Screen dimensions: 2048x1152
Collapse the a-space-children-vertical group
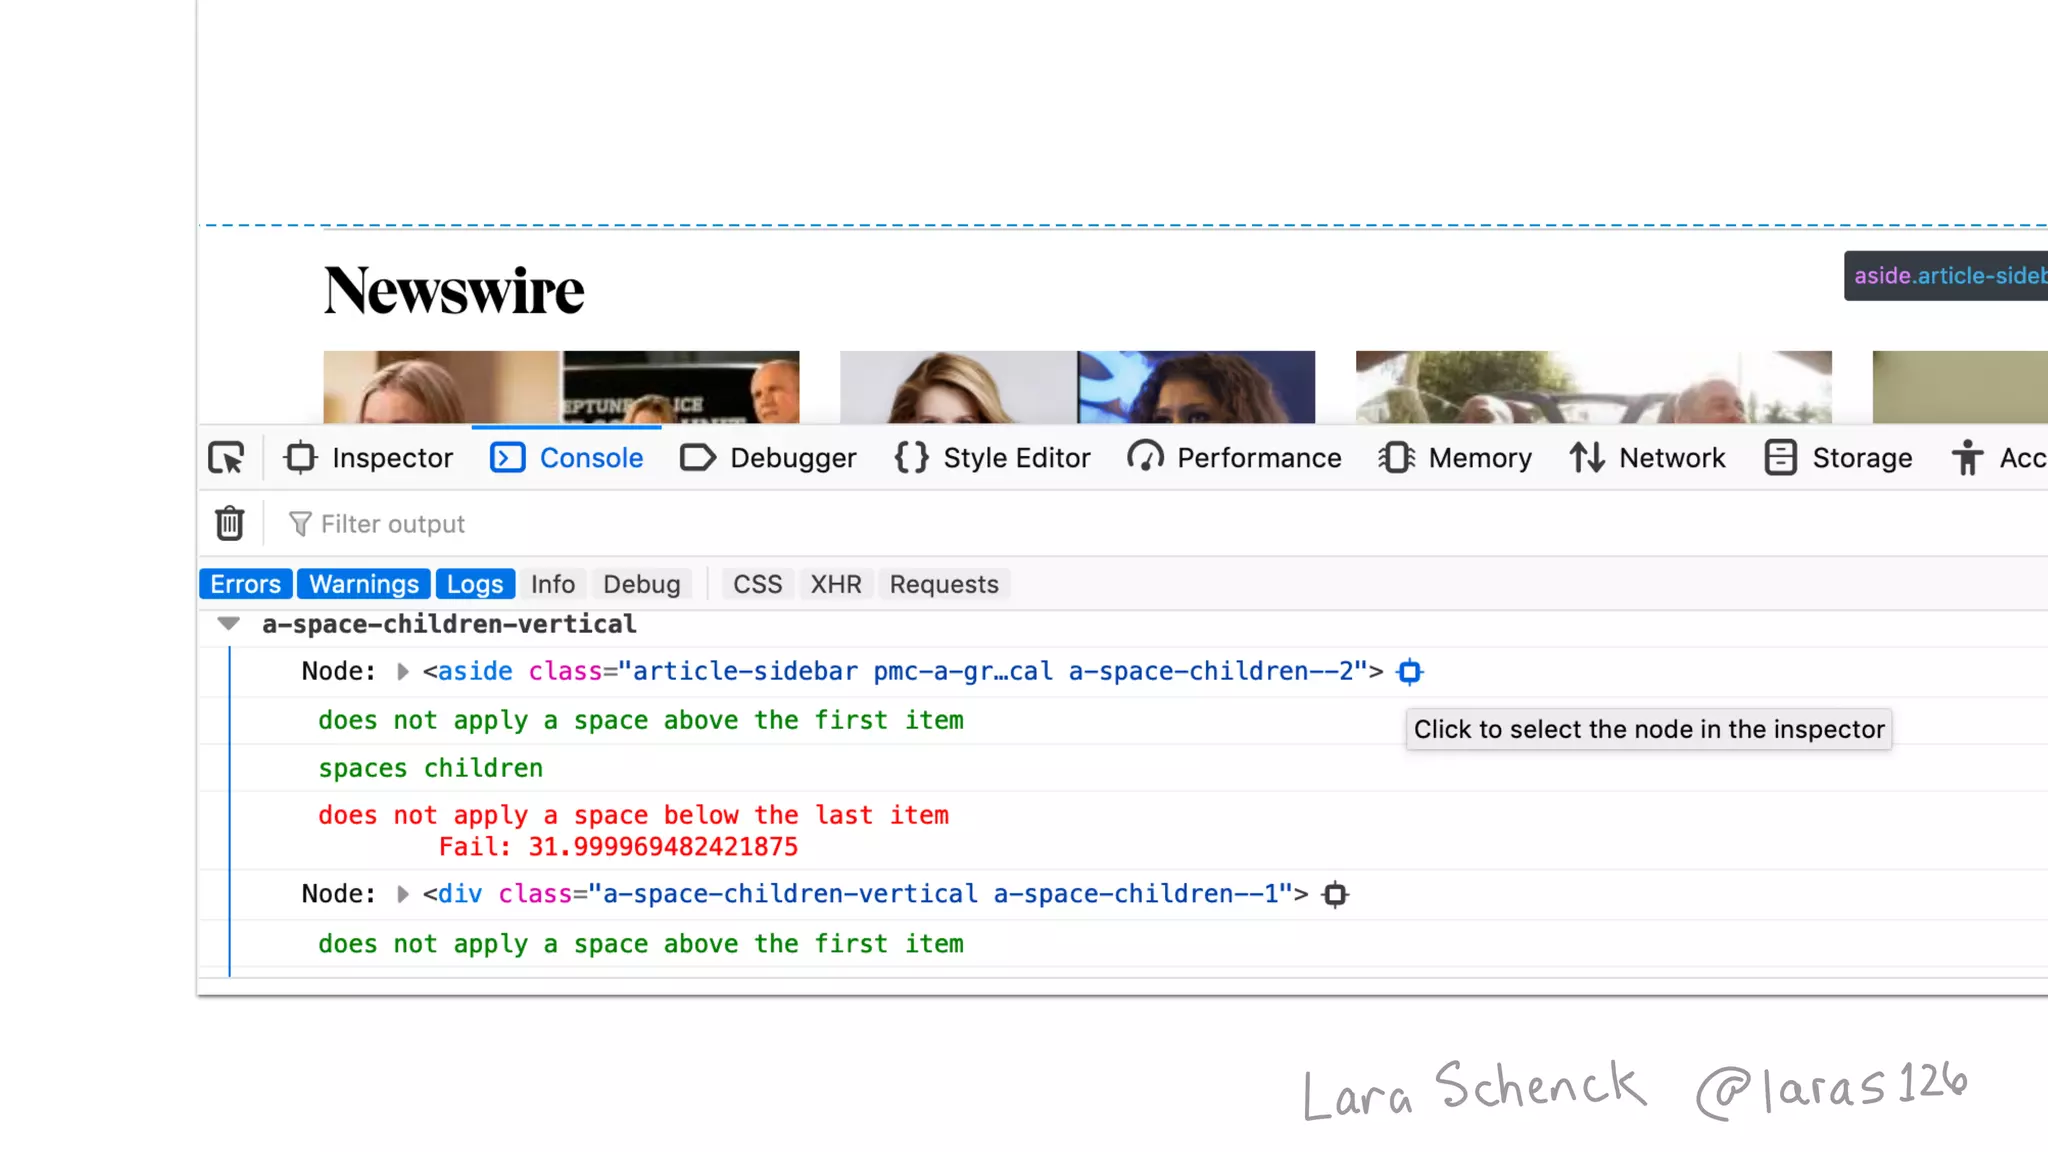(x=228, y=624)
